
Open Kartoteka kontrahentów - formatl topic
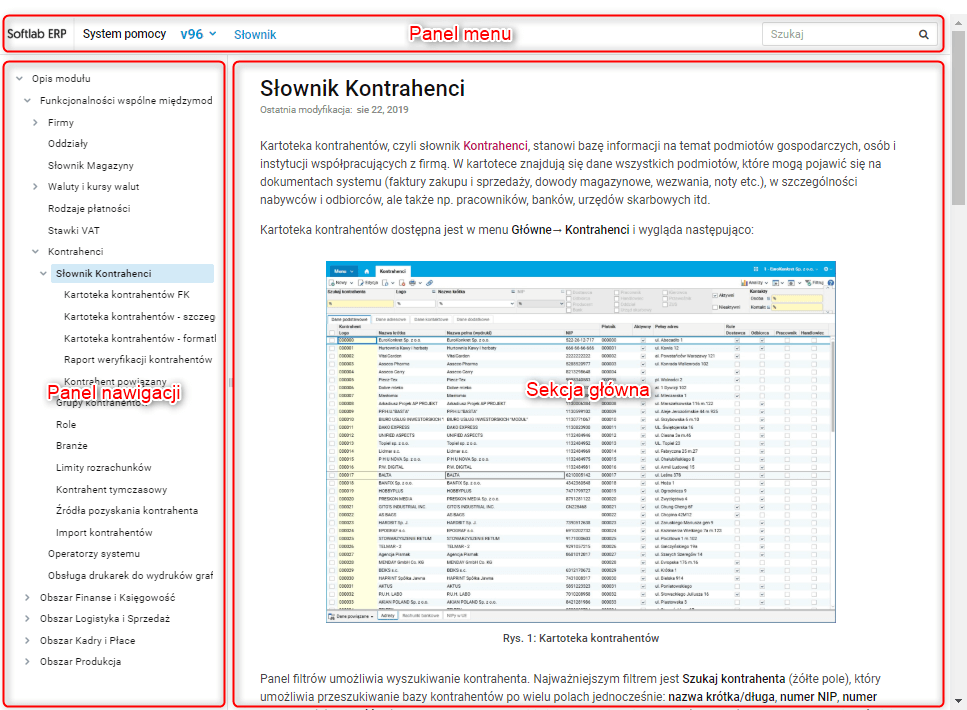(140, 338)
